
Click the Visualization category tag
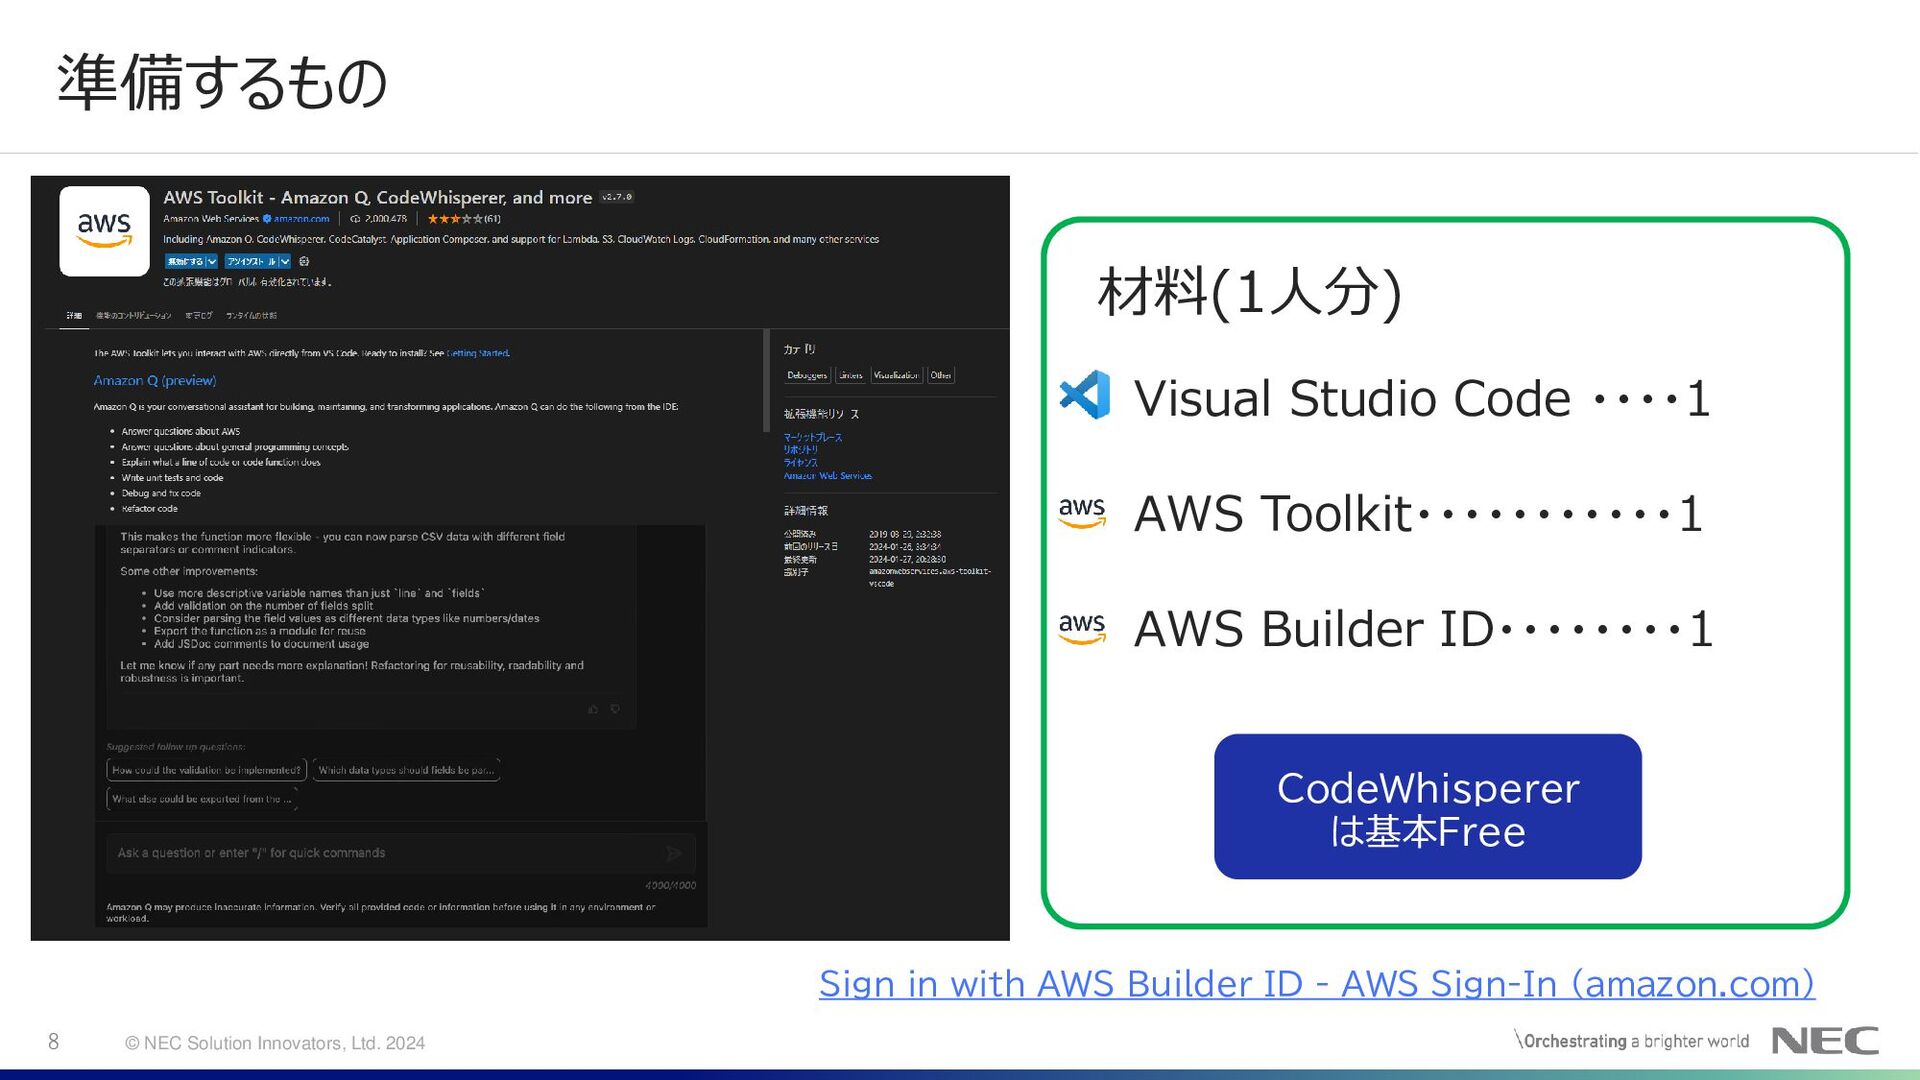(896, 375)
